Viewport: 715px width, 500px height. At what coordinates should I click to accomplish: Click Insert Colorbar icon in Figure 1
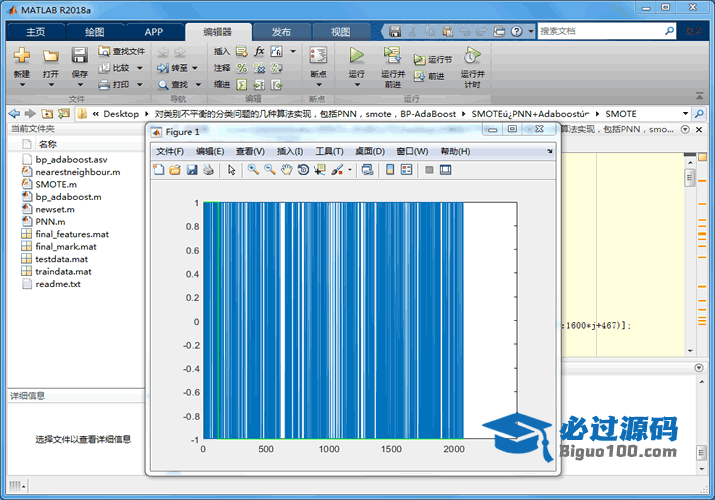[x=390, y=170]
